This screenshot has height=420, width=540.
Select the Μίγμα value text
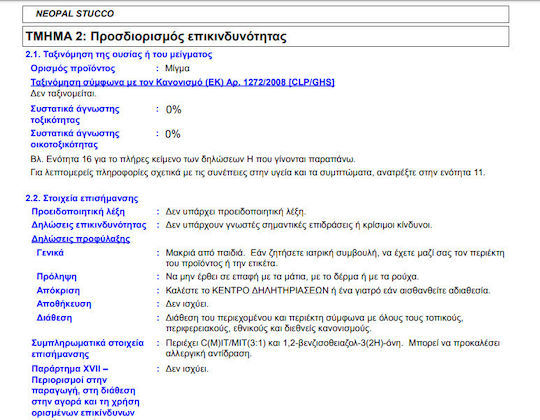point(177,68)
